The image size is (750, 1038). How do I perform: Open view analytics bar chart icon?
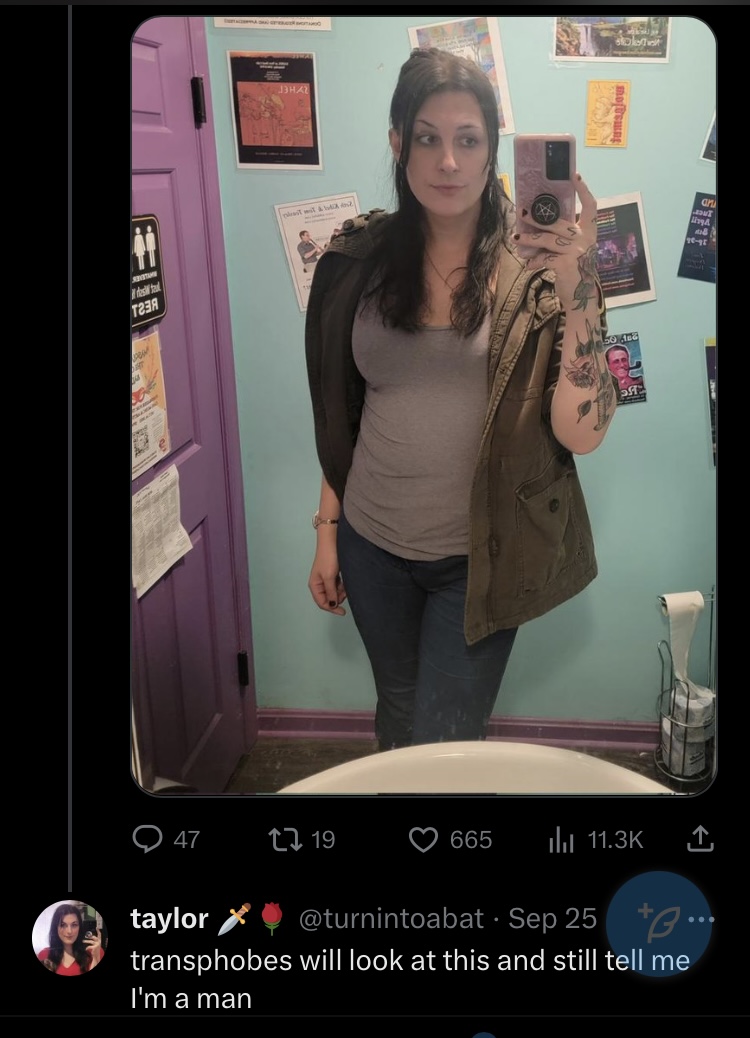[561, 839]
